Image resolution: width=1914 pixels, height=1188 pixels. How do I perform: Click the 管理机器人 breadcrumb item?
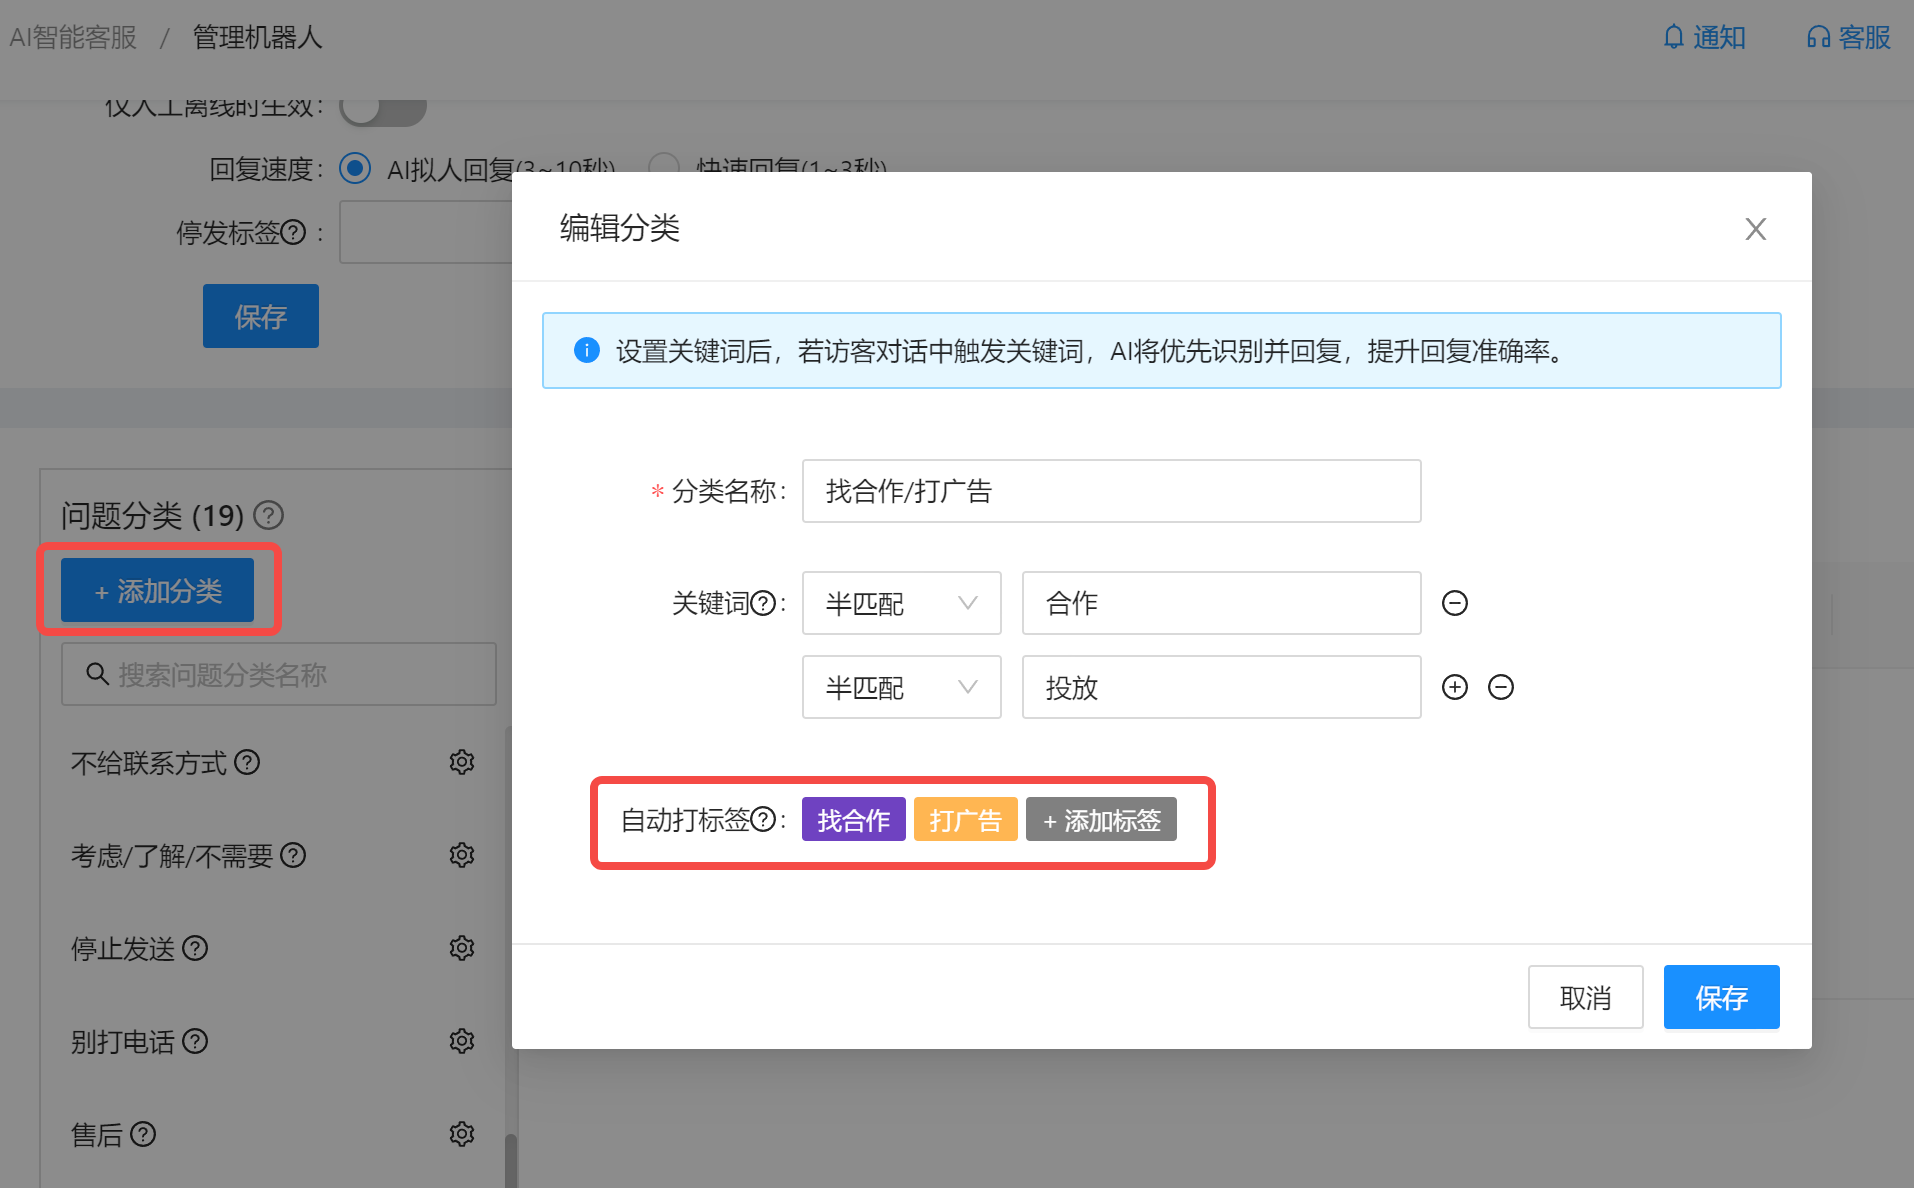click(257, 37)
